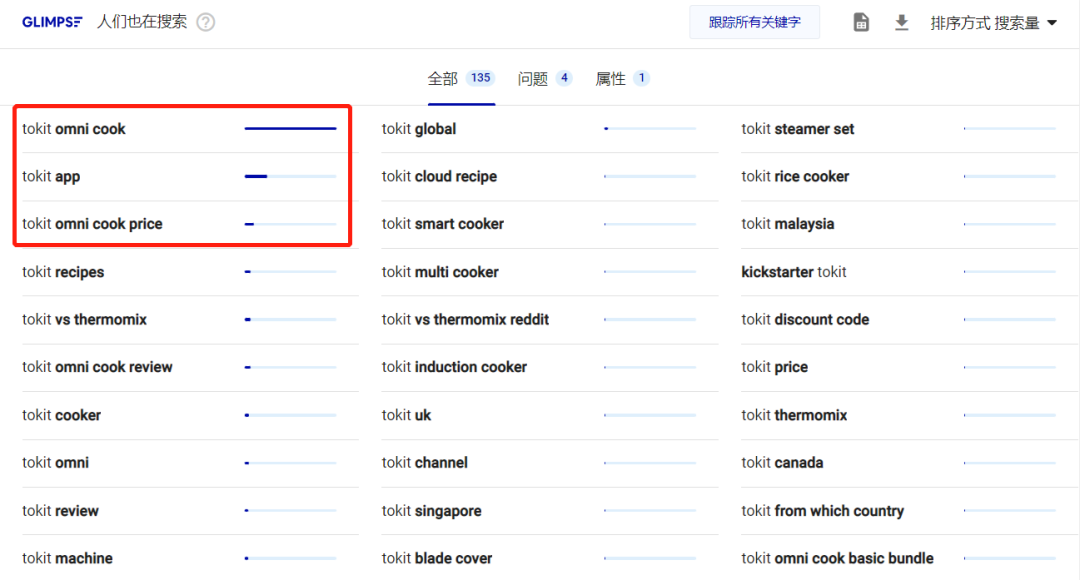This screenshot has height=580, width=1080.
Task: Select 'tokit from which country' keyword
Action: (822, 511)
